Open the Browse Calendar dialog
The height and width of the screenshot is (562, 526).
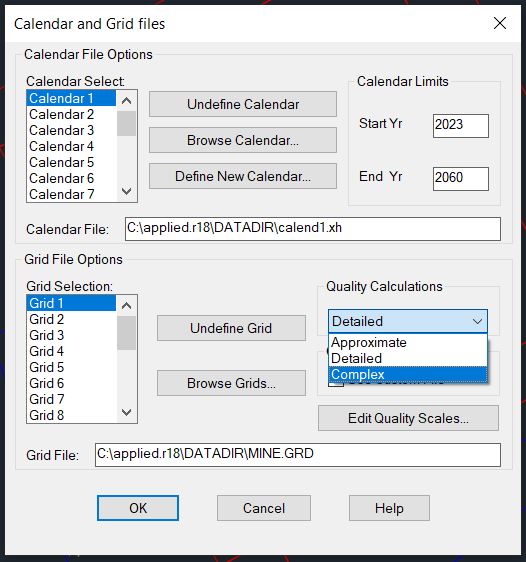click(243, 140)
